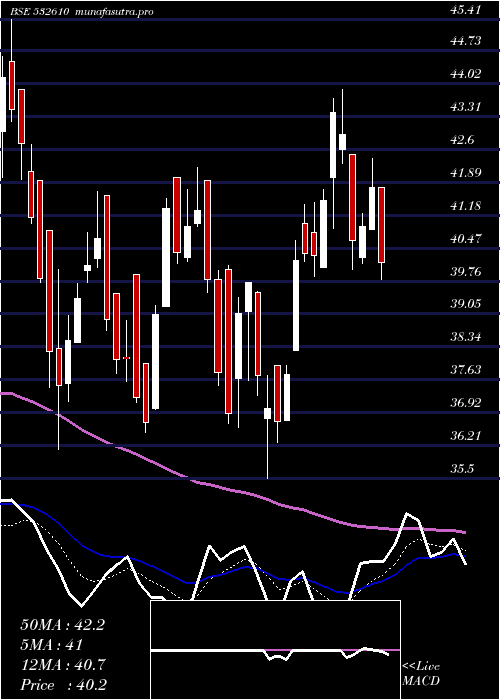Click the 43.31 price axis label
Screen dimensions: 500x700
[466, 108]
